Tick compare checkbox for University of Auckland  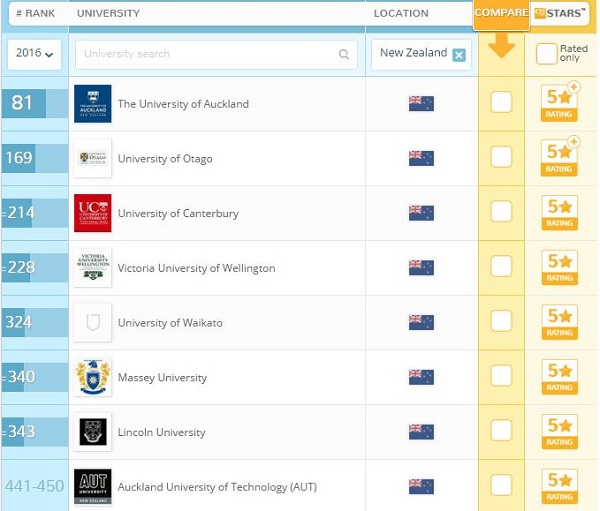point(501,102)
